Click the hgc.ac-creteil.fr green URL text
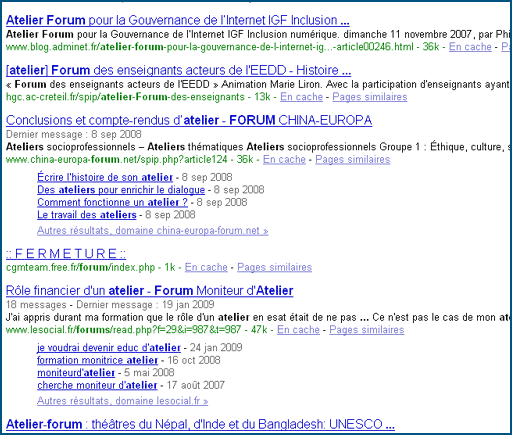The height and width of the screenshot is (435, 512). point(125,97)
